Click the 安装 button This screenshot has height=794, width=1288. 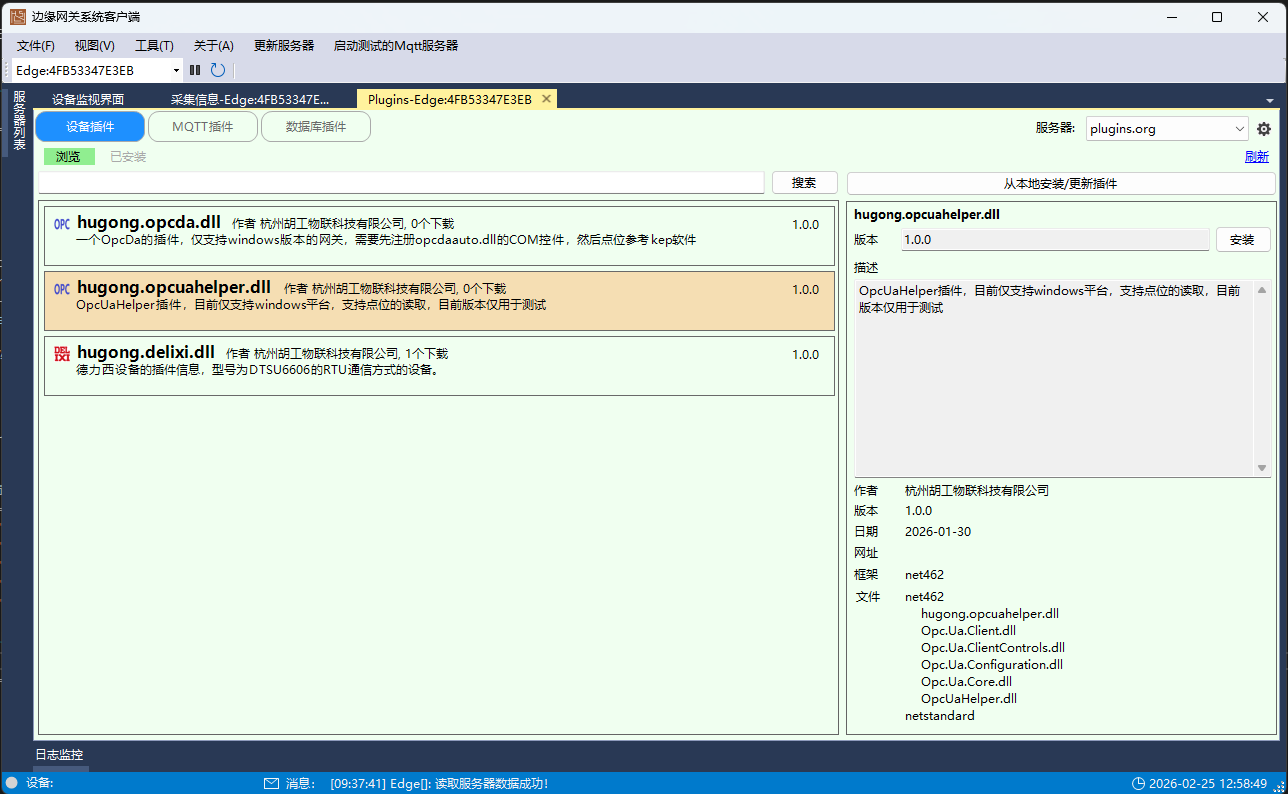pyautogui.click(x=1242, y=240)
